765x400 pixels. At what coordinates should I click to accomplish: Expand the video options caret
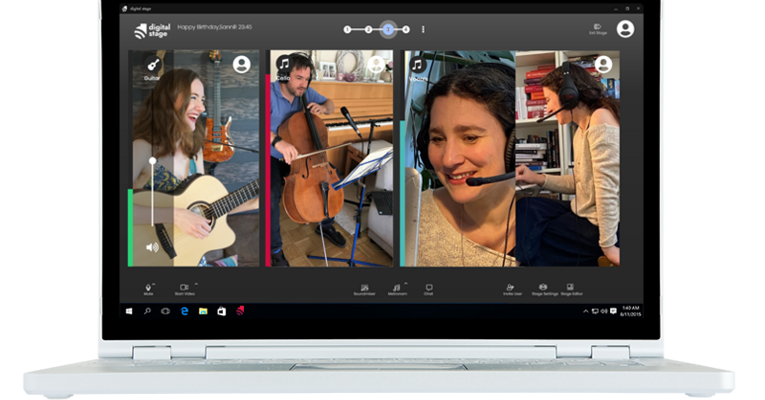[196, 284]
